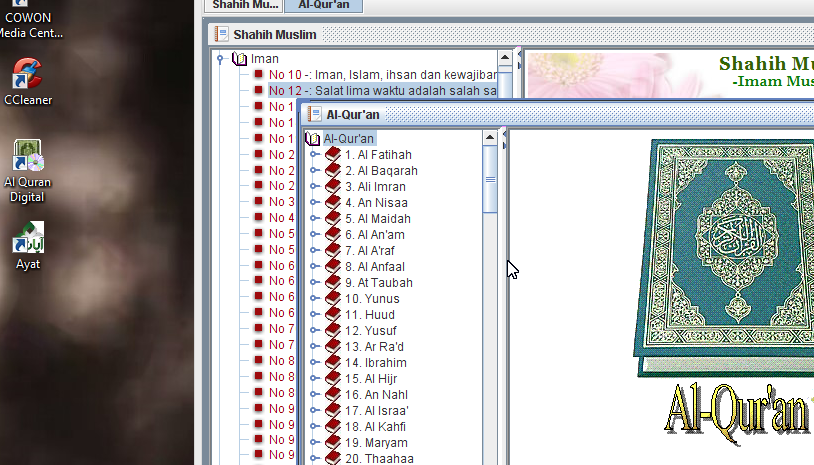This screenshot has height=465, width=814.
Task: Click the Huud book icon
Action: [x=333, y=314]
